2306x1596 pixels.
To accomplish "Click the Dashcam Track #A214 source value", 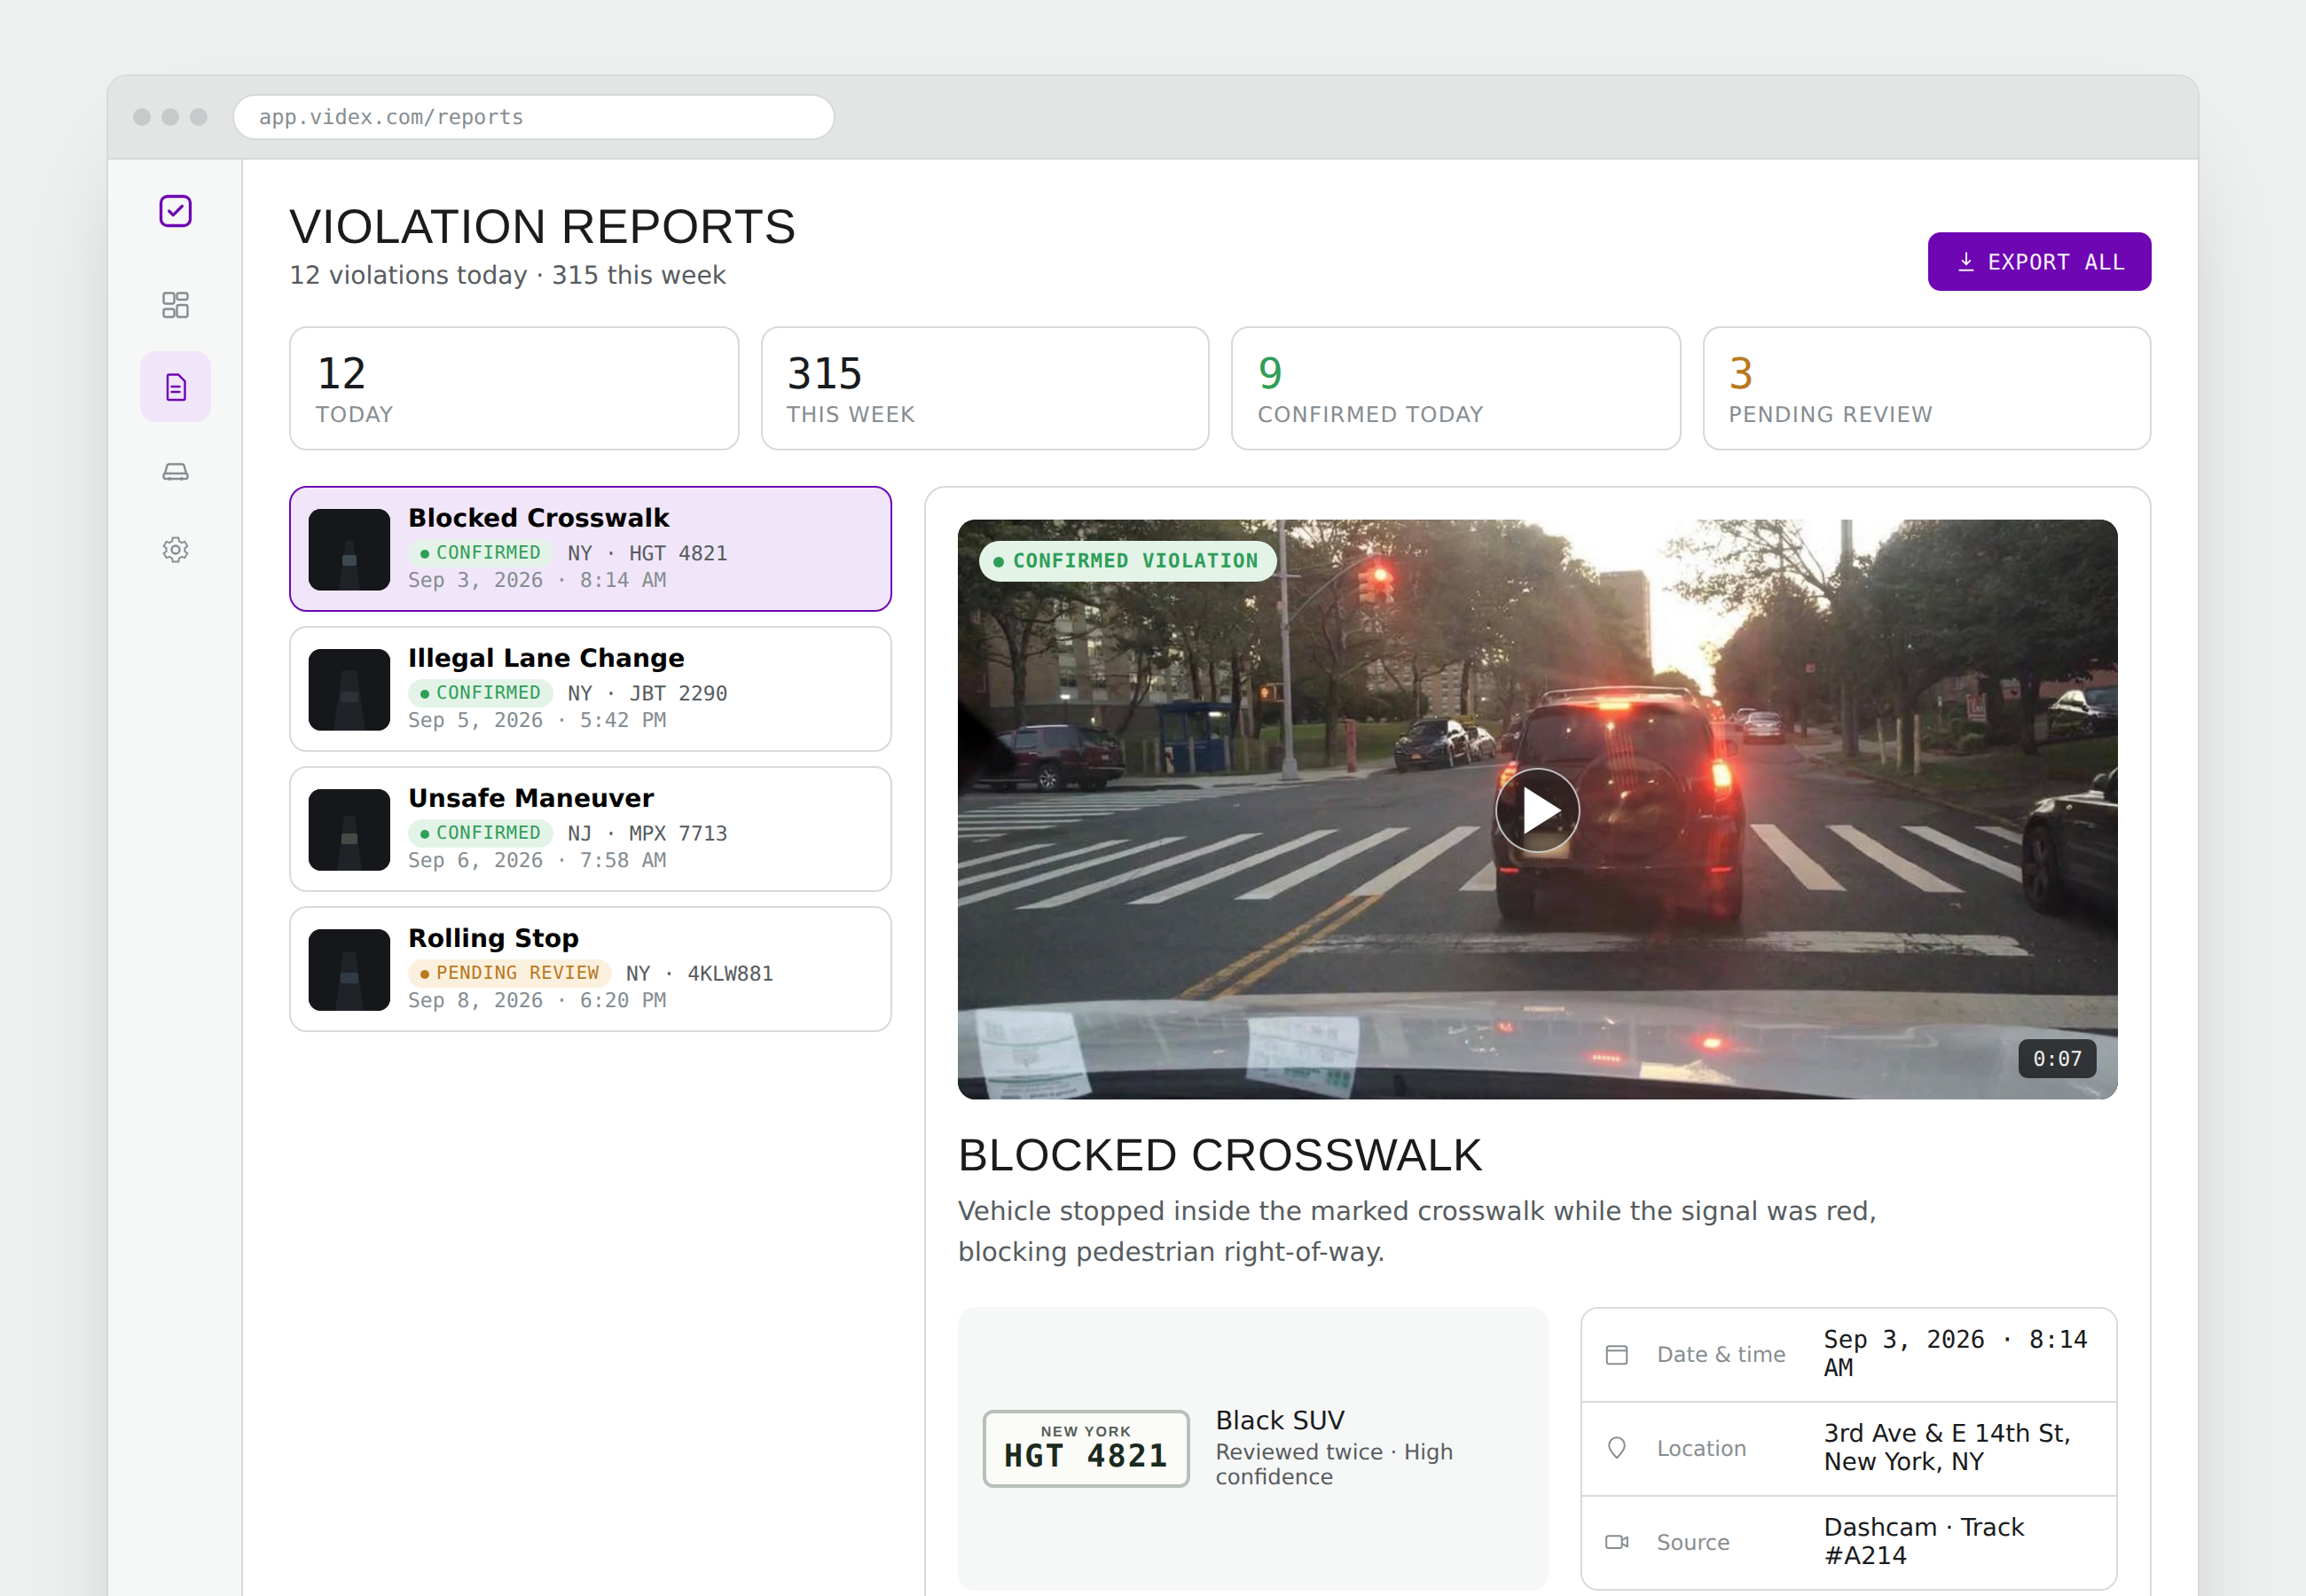I will [x=1923, y=1542].
